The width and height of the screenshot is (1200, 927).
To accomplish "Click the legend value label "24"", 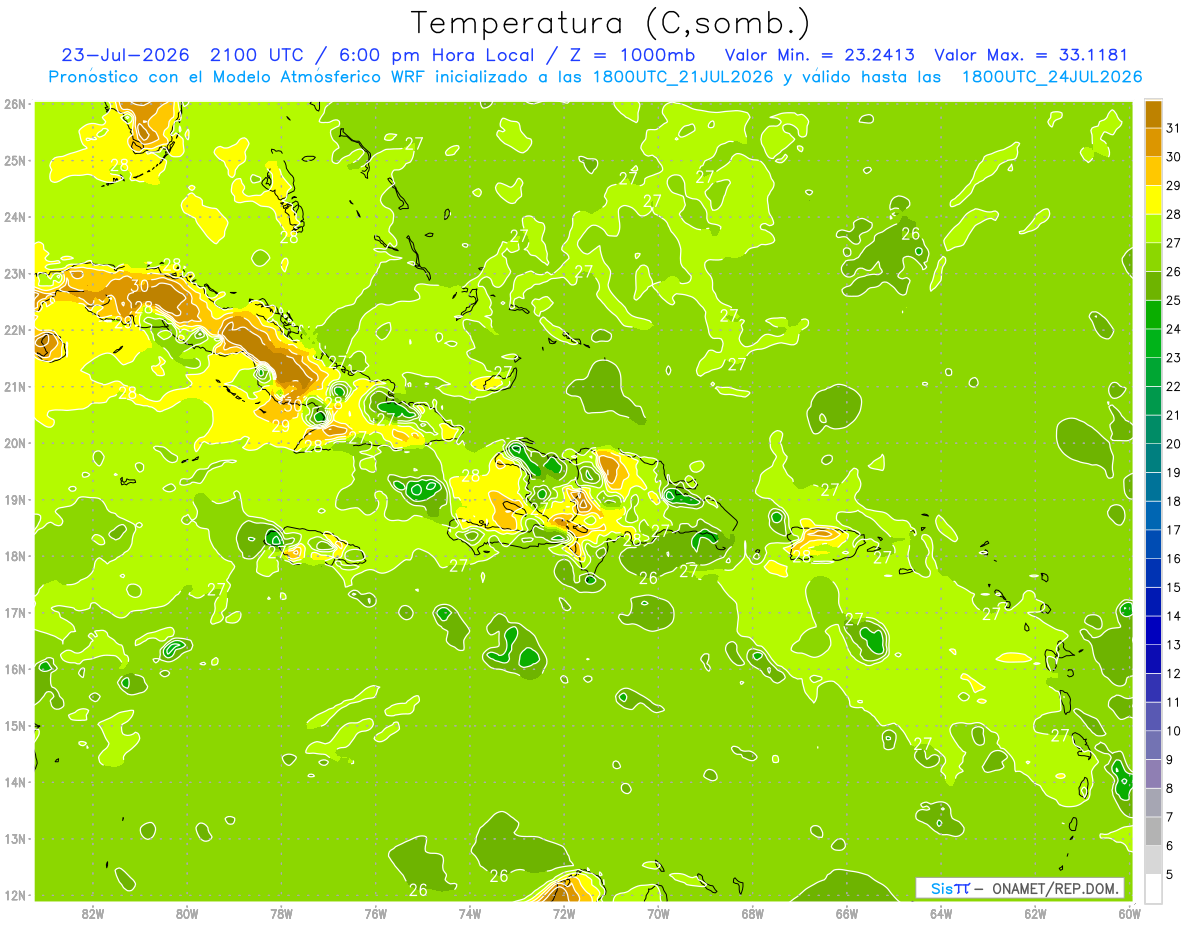I will pyautogui.click(x=1174, y=329).
